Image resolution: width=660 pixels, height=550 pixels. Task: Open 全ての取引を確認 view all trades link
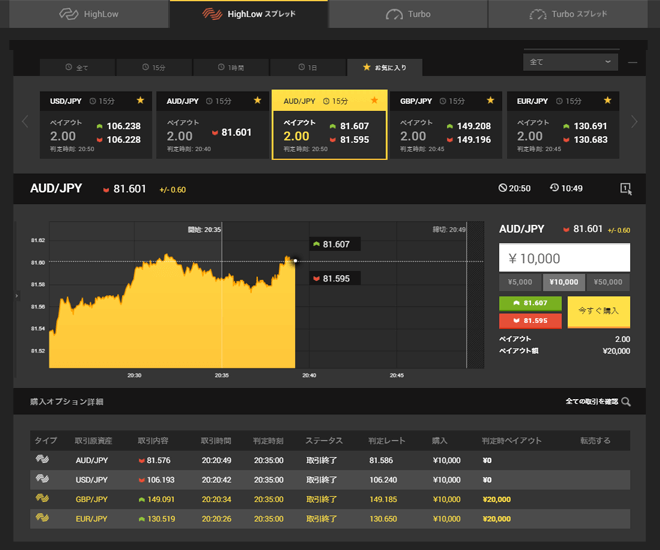(x=592, y=401)
